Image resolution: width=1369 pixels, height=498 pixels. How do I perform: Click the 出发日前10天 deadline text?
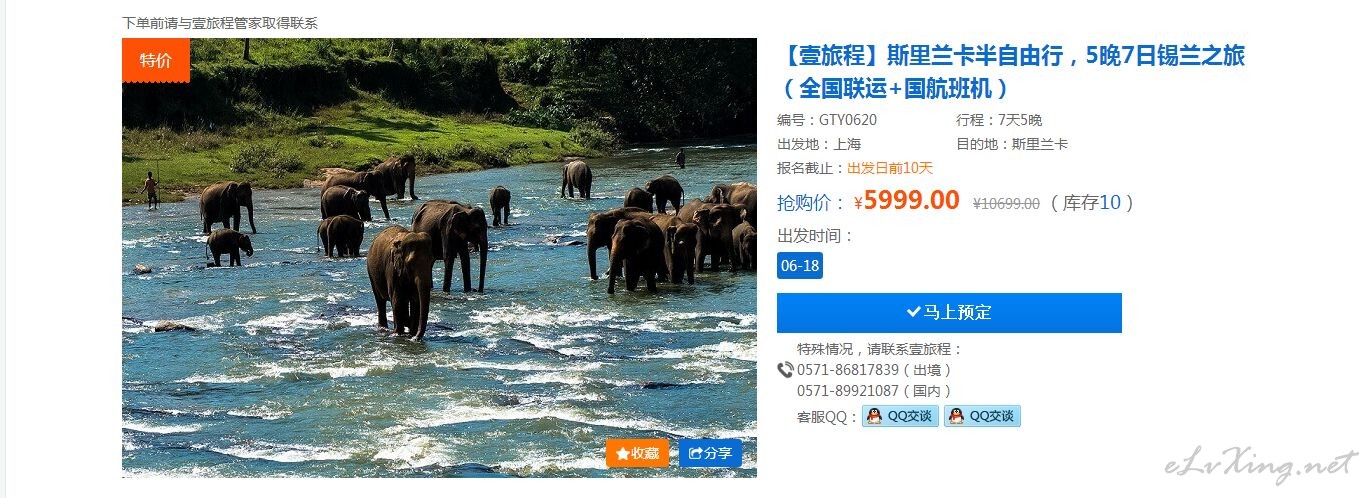(890, 168)
